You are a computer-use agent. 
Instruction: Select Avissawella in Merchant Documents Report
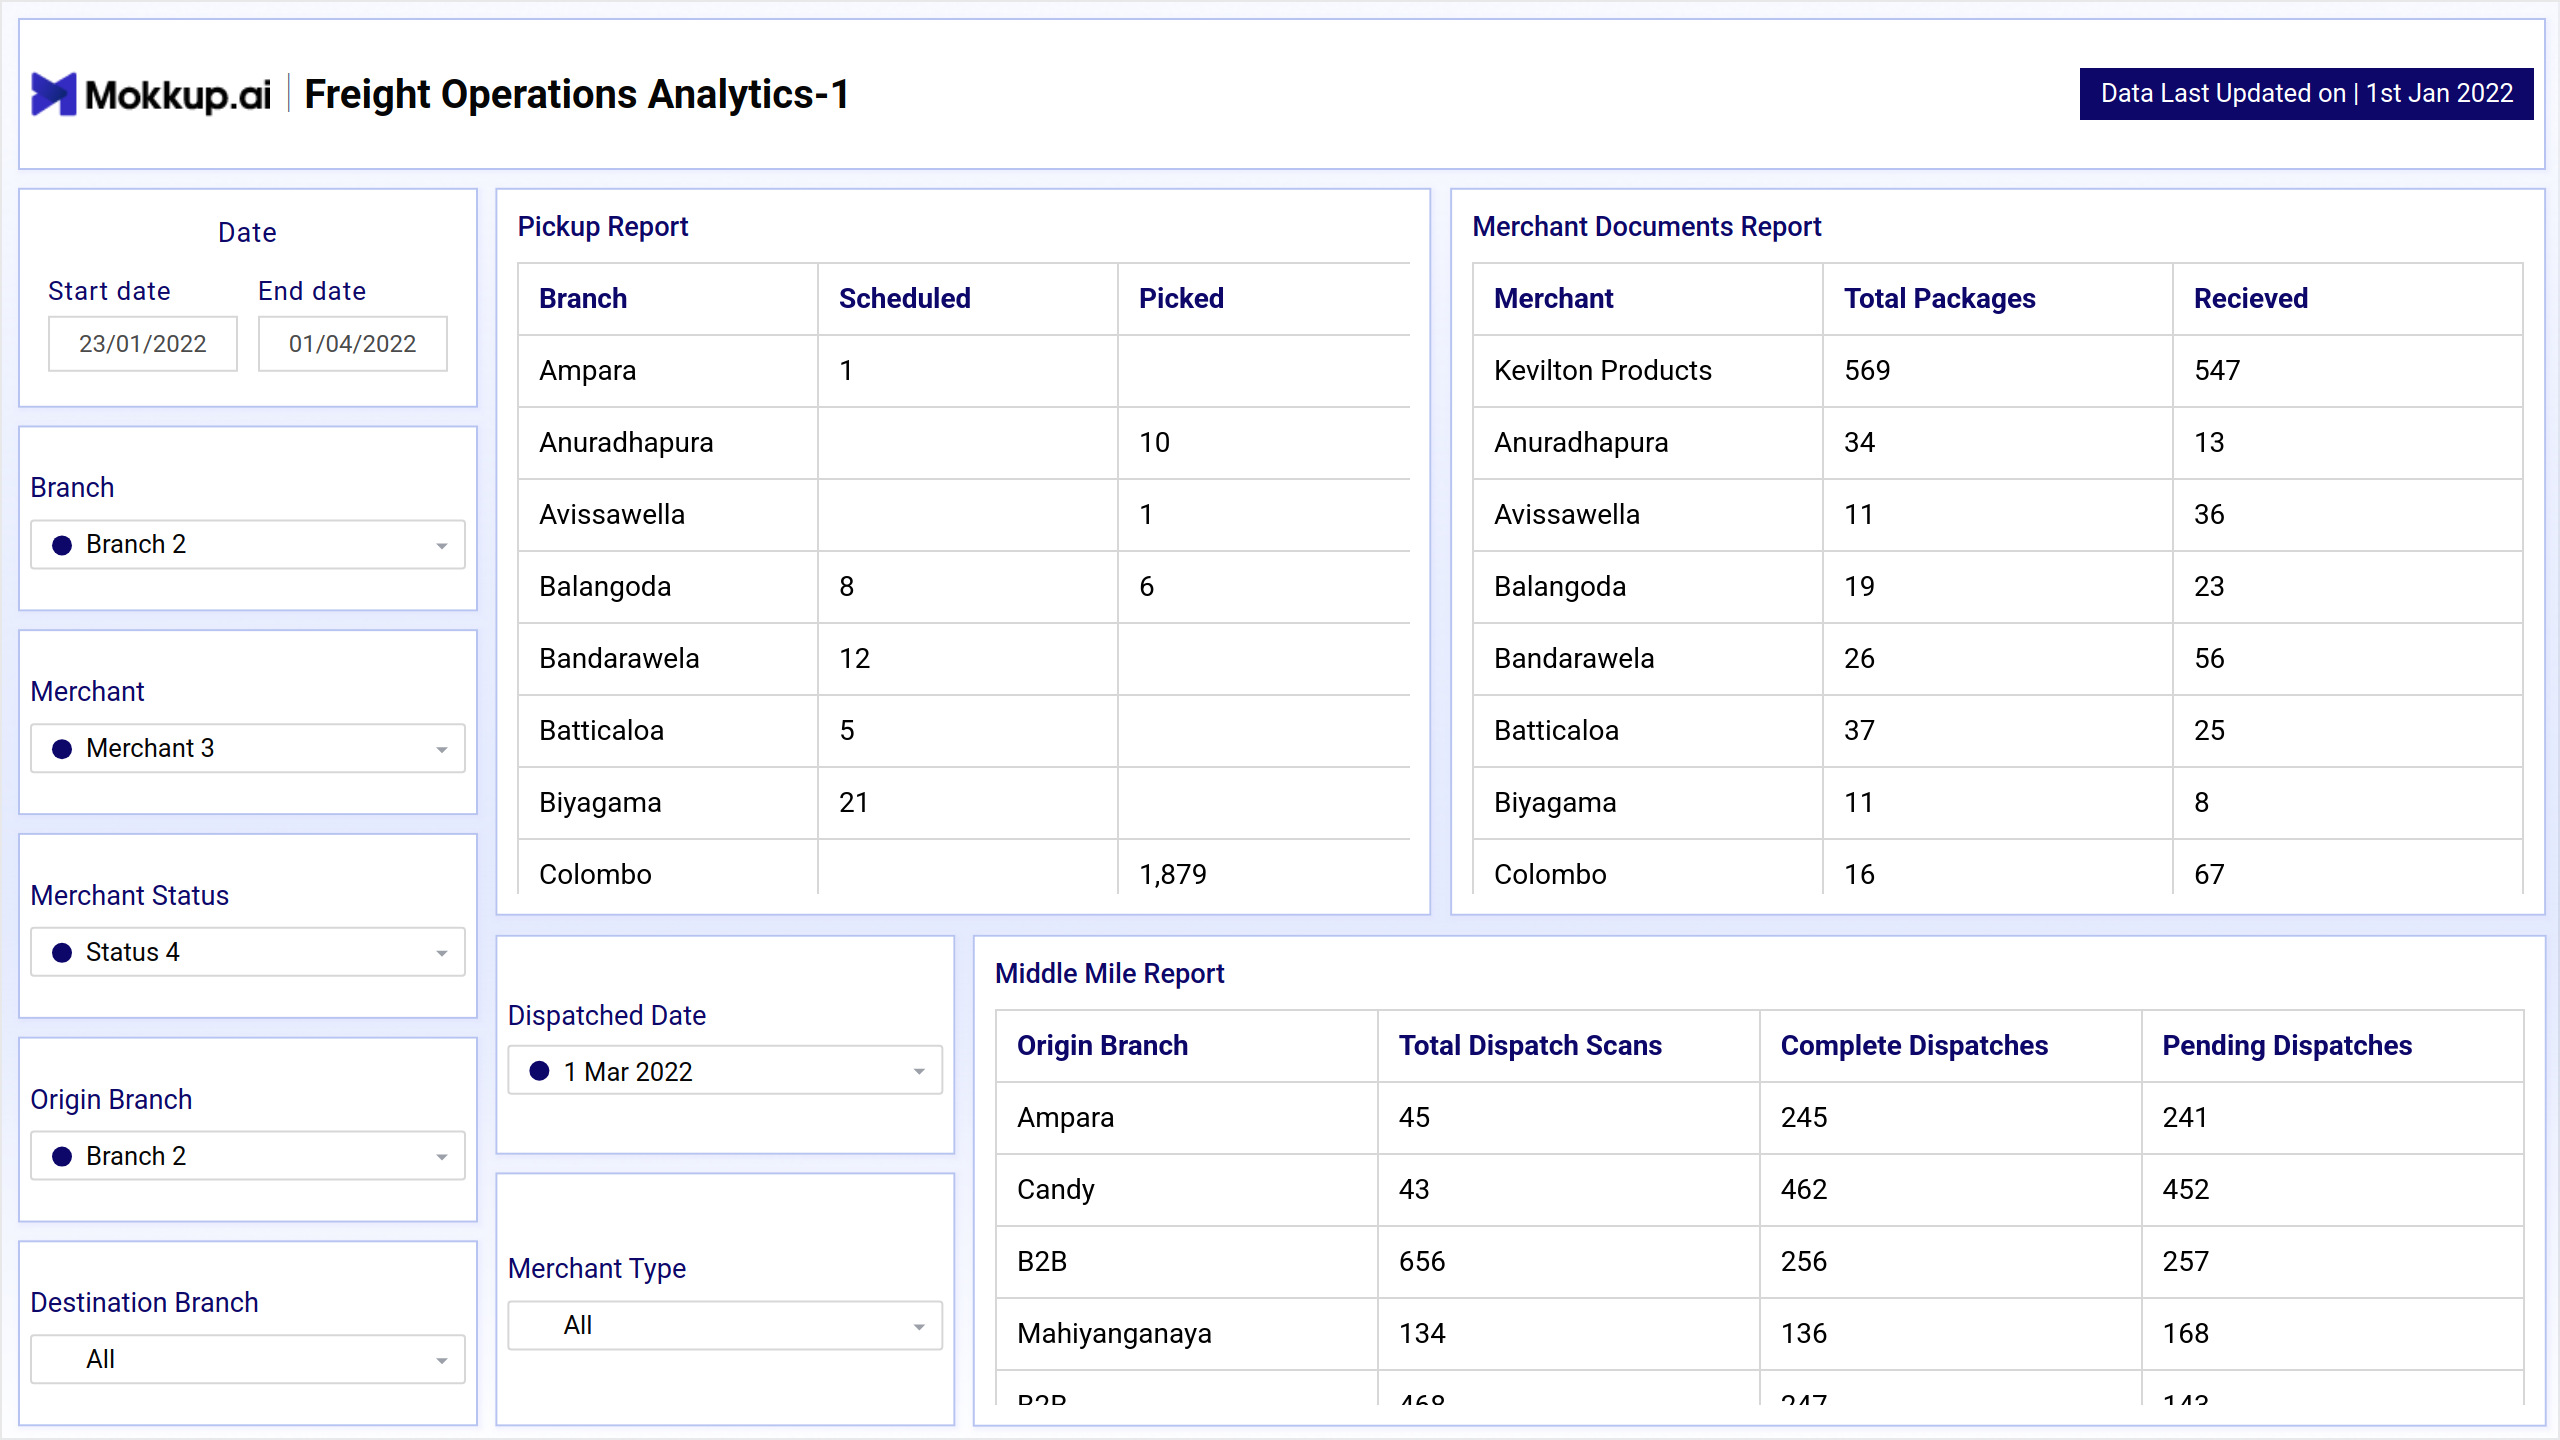(x=1998, y=515)
